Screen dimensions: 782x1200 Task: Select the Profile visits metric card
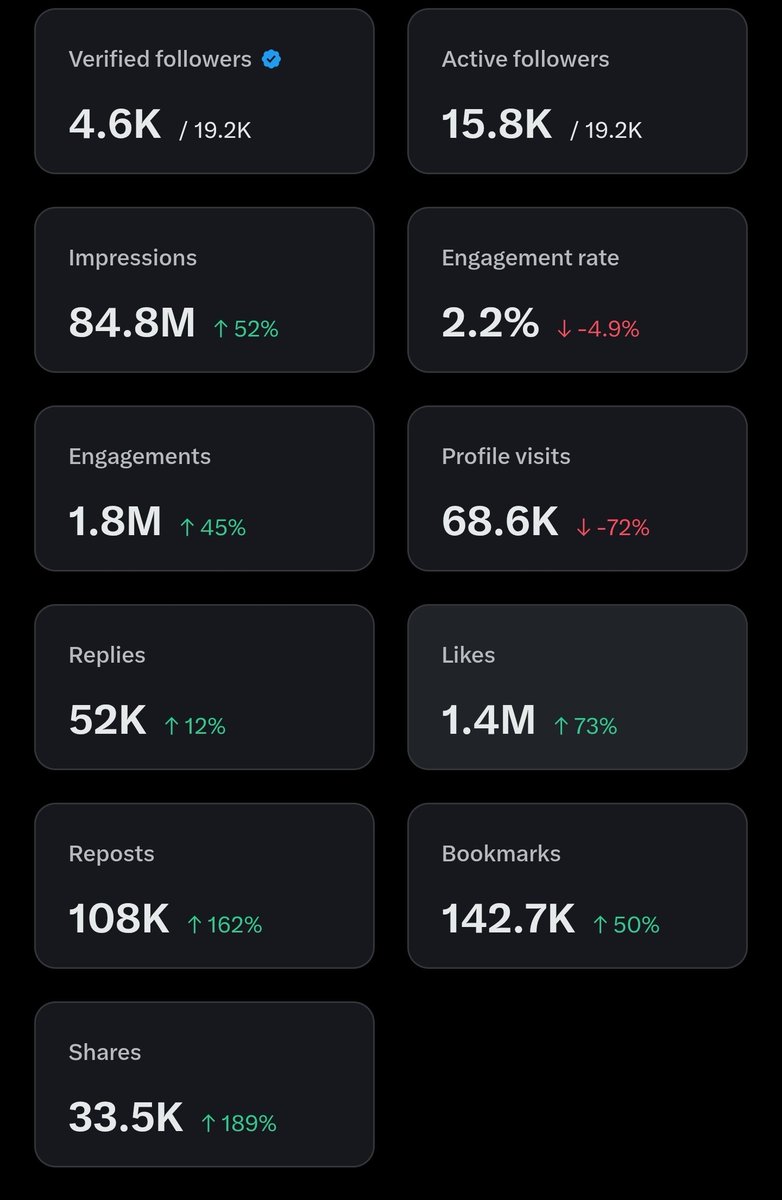pos(577,488)
